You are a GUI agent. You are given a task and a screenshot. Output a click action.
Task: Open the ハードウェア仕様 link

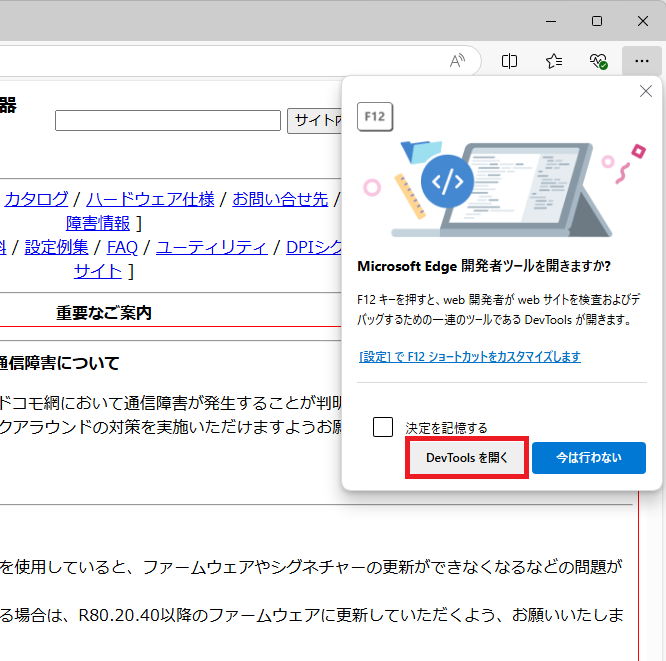tap(150, 199)
